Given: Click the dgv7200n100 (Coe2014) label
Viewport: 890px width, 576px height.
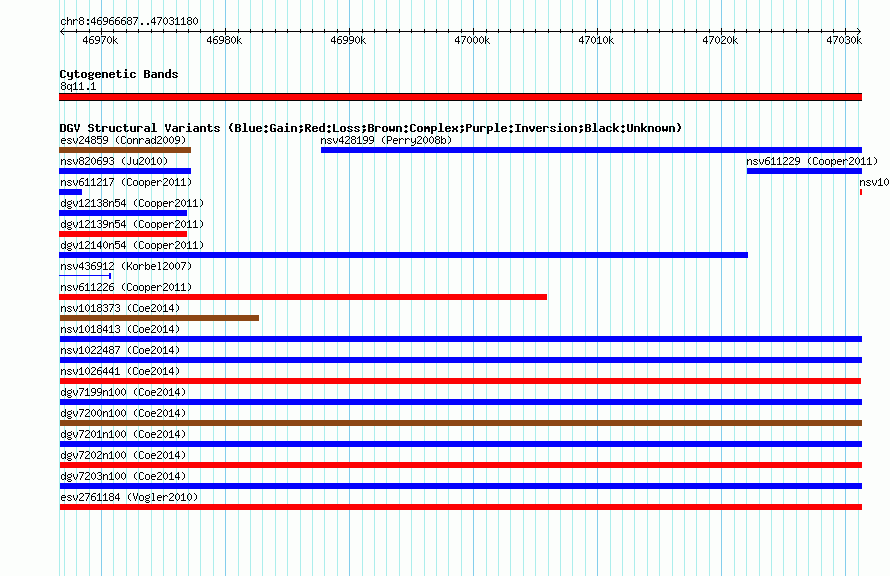Looking at the screenshot, I should [123, 413].
